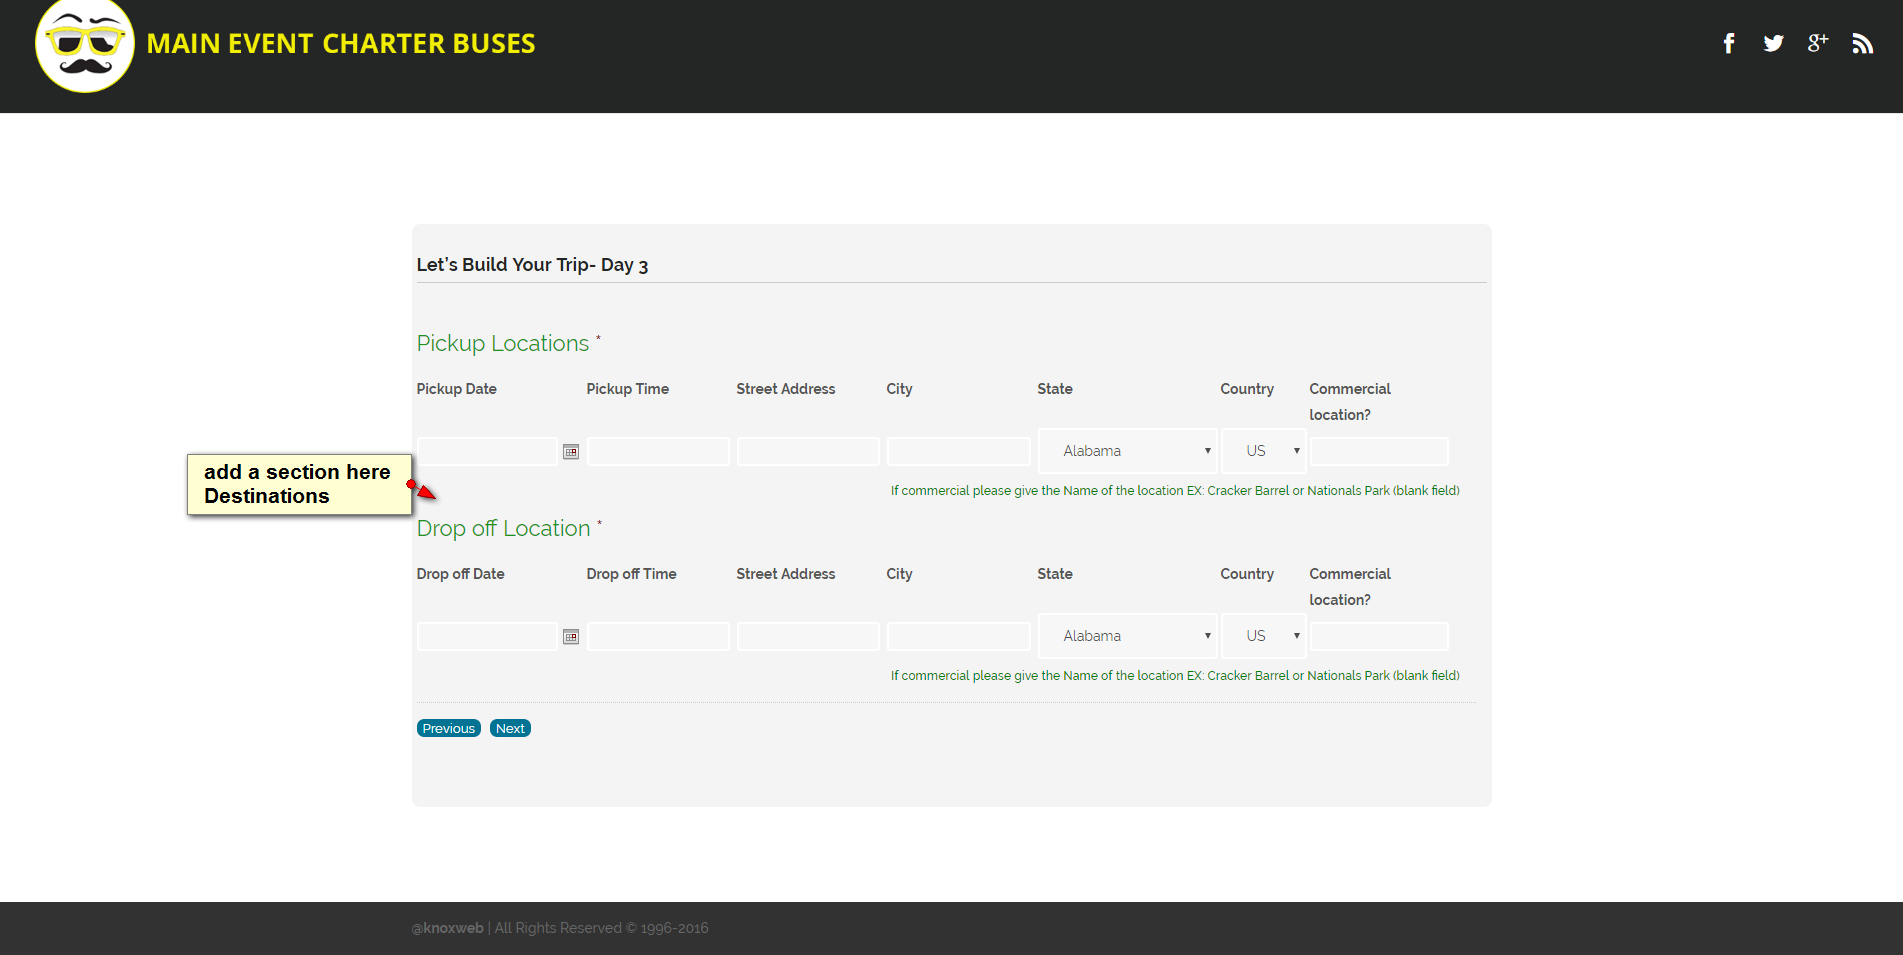Visit the @knoxweb footer link
The image size is (1903, 955).
[x=448, y=928]
